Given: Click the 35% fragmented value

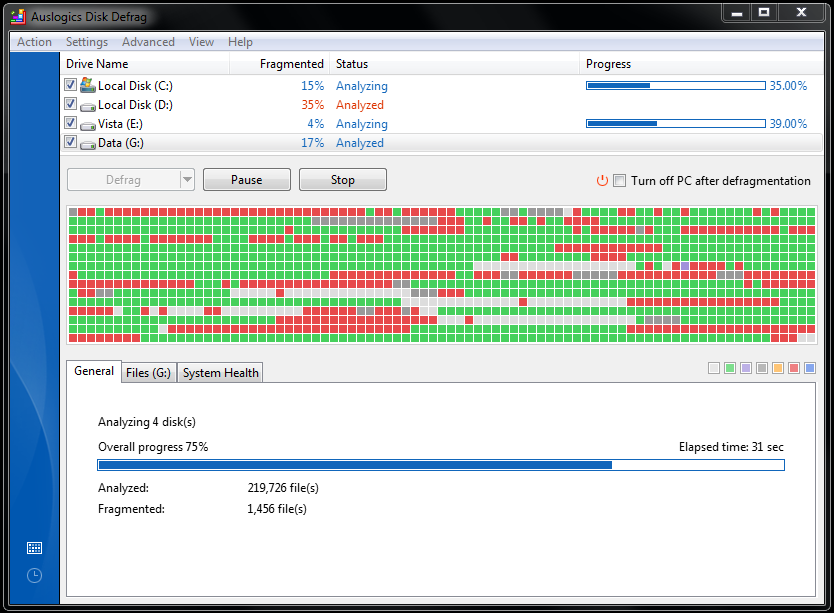Looking at the screenshot, I should (x=313, y=105).
